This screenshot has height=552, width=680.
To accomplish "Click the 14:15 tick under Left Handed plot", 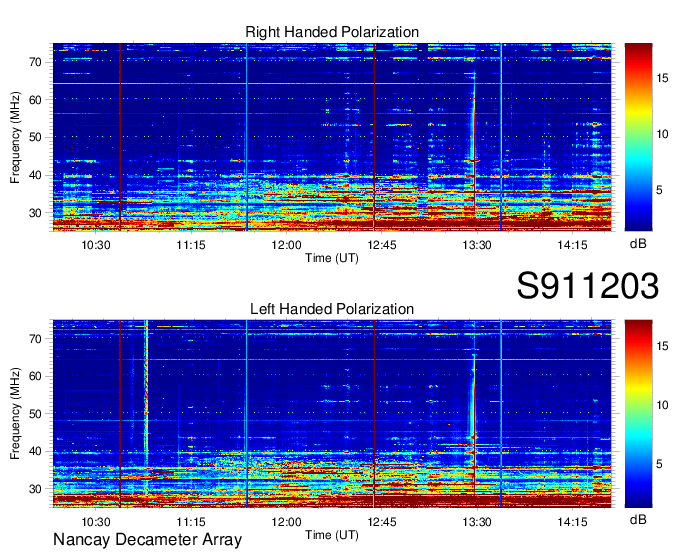I will tap(572, 522).
